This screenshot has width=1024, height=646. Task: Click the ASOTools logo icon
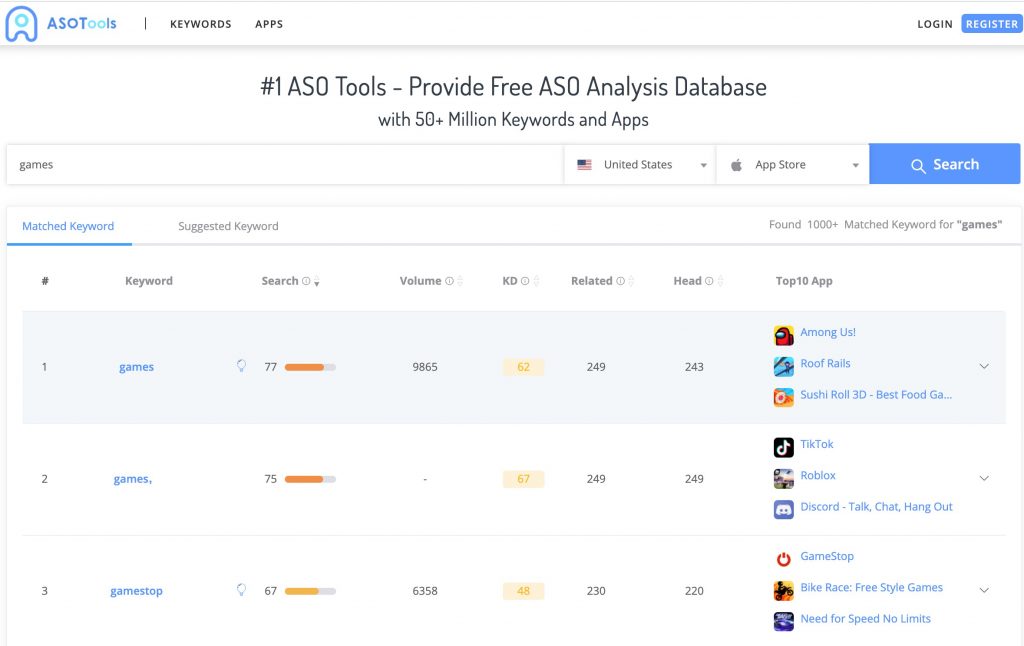[x=21, y=24]
